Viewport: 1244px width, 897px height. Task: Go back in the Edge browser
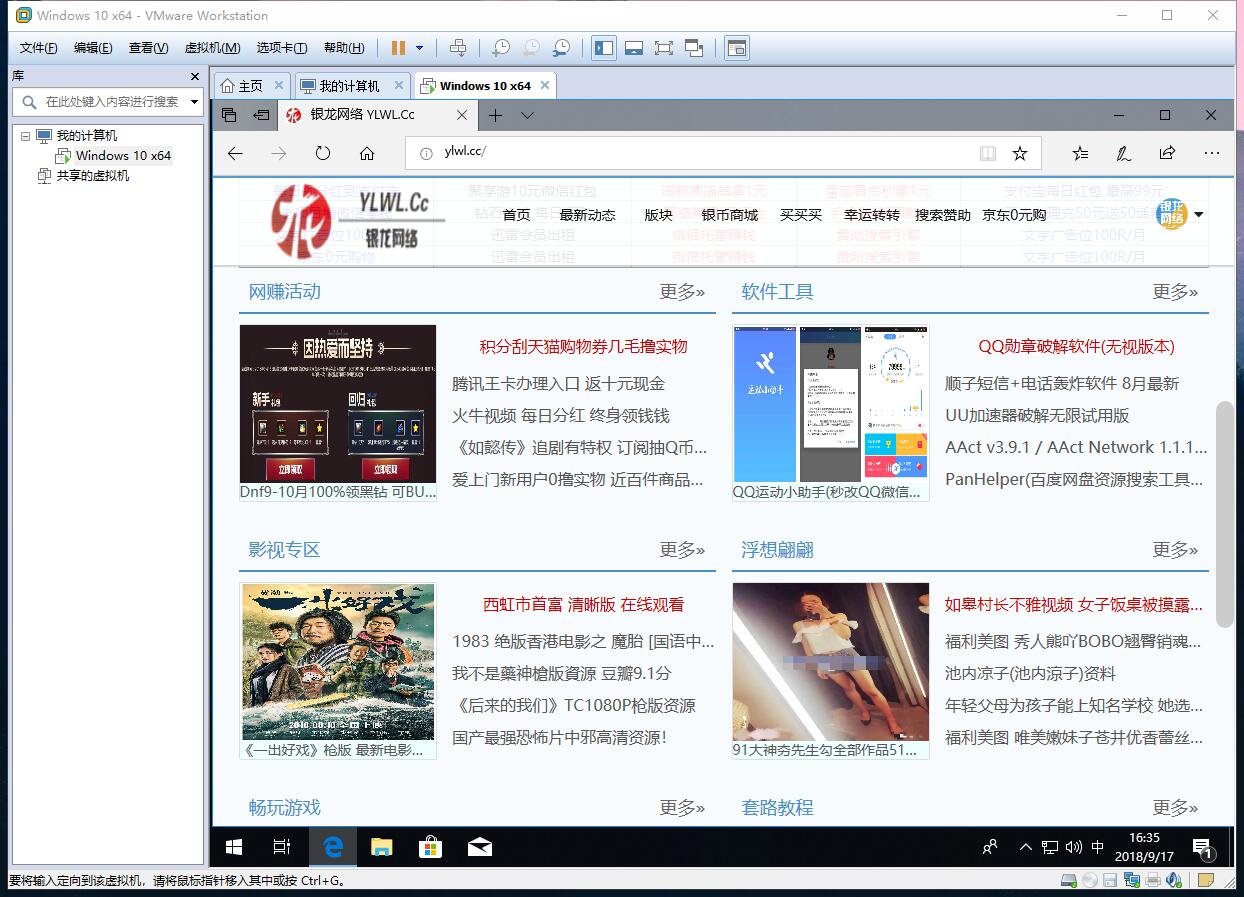(x=235, y=153)
